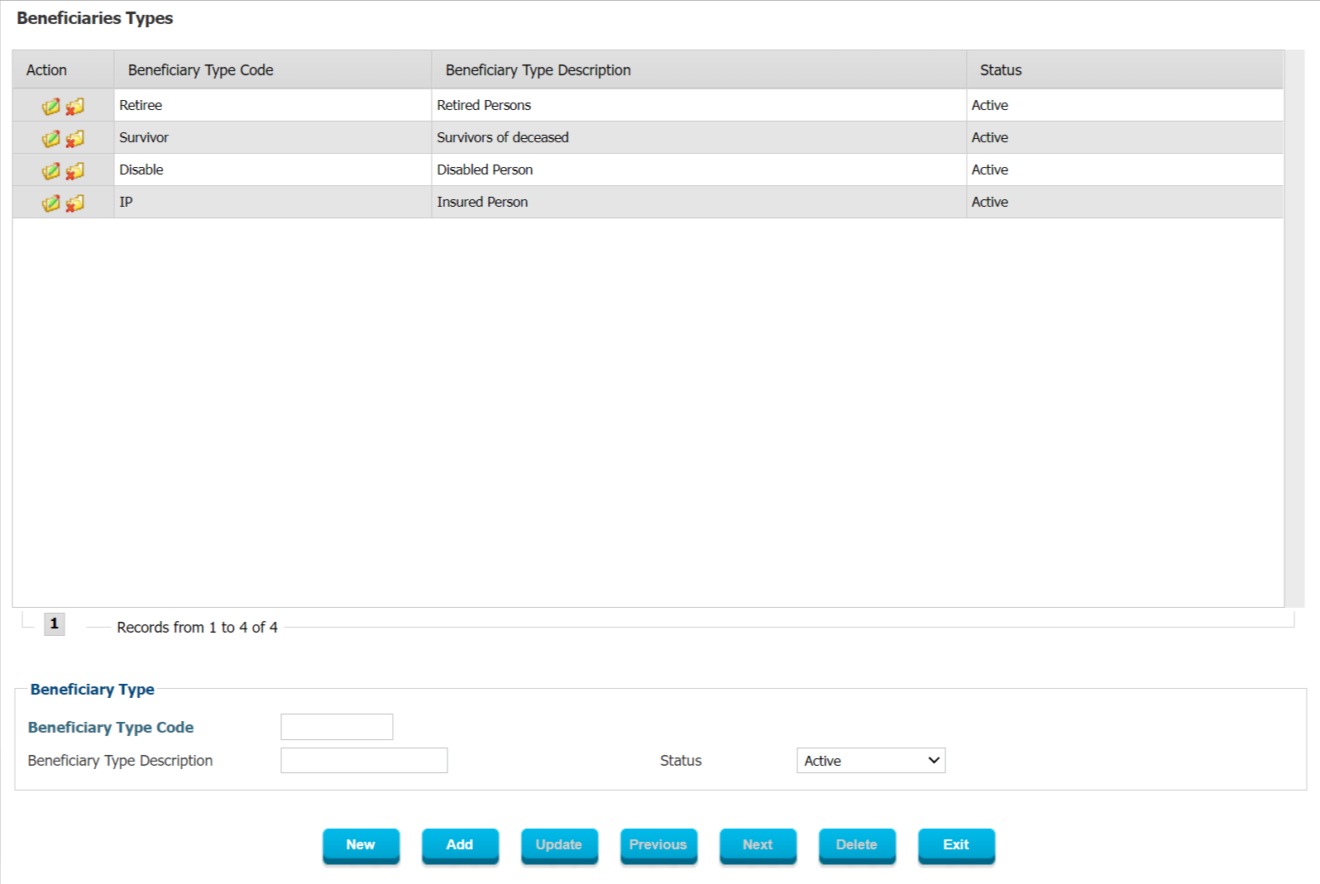Image resolution: width=1320 pixels, height=884 pixels.
Task: Click the Status column header
Action: (x=1125, y=70)
